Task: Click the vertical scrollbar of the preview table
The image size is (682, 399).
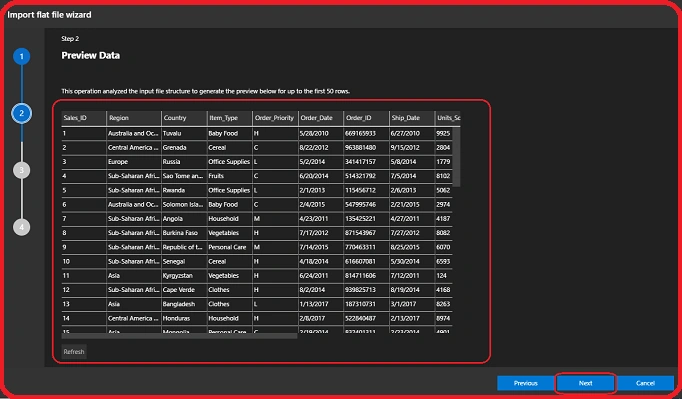Action: click(456, 157)
